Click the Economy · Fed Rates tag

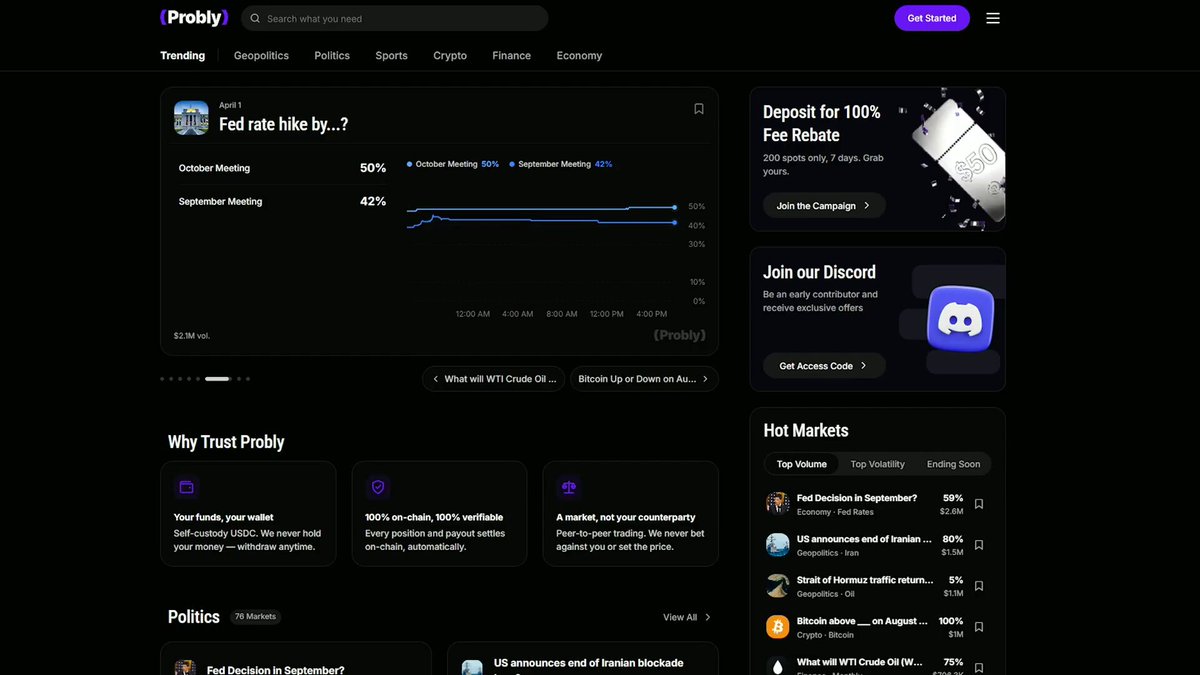(835, 512)
